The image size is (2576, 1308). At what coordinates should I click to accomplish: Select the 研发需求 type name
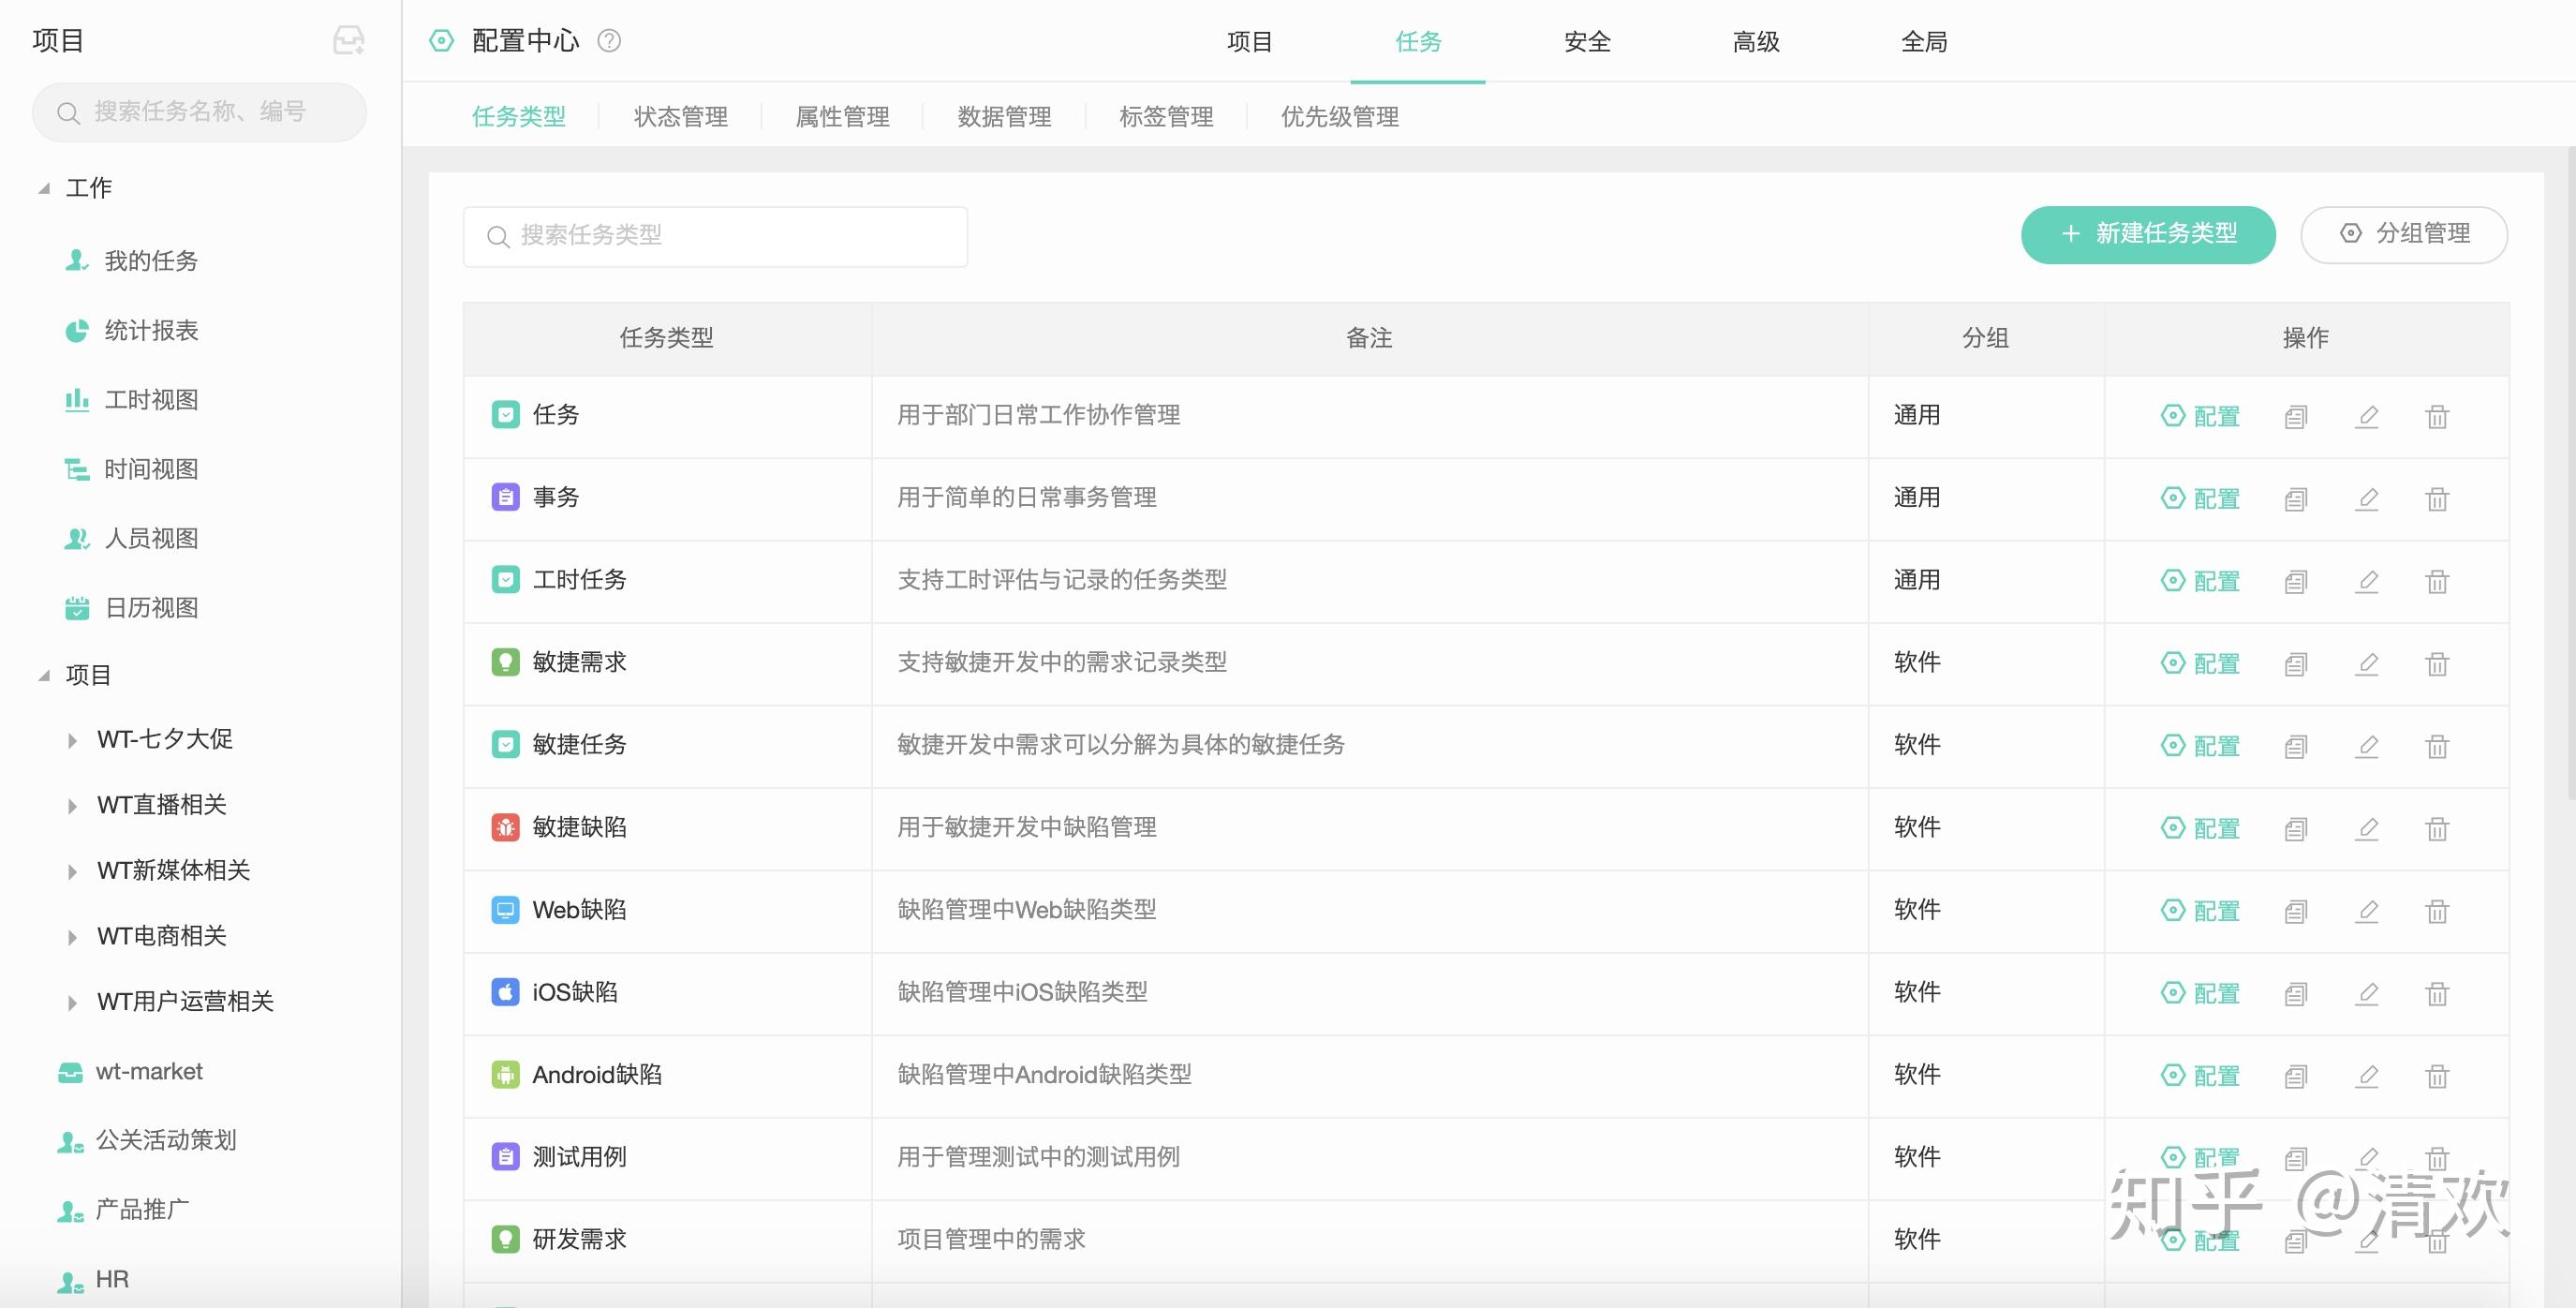coord(579,1240)
